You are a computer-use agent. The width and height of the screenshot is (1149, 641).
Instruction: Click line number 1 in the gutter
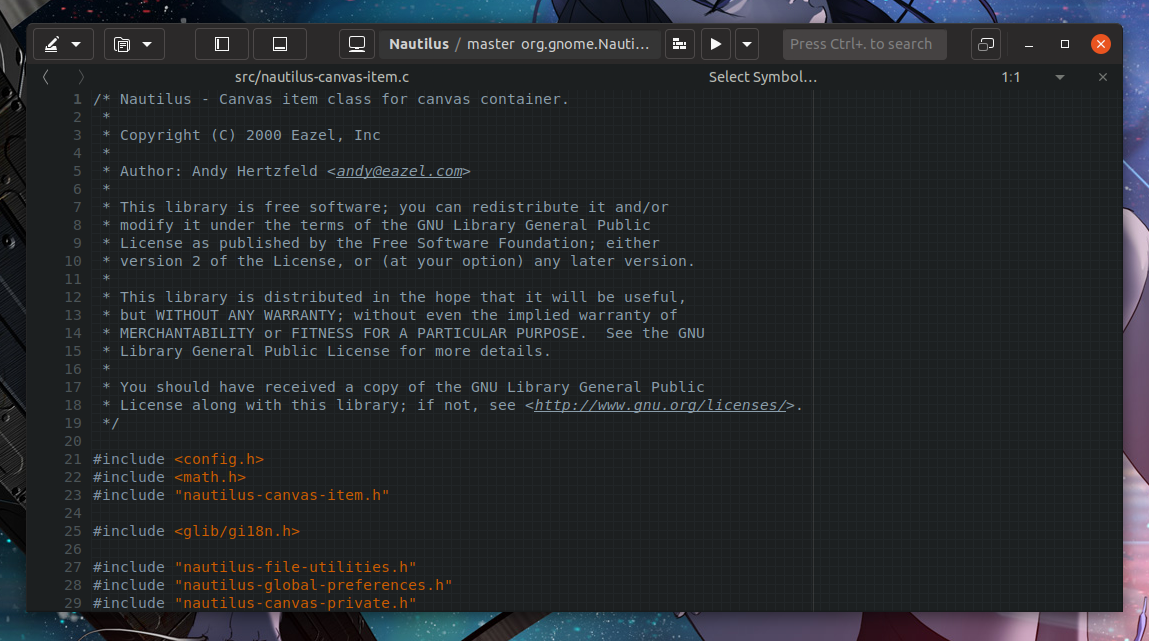tap(77, 99)
